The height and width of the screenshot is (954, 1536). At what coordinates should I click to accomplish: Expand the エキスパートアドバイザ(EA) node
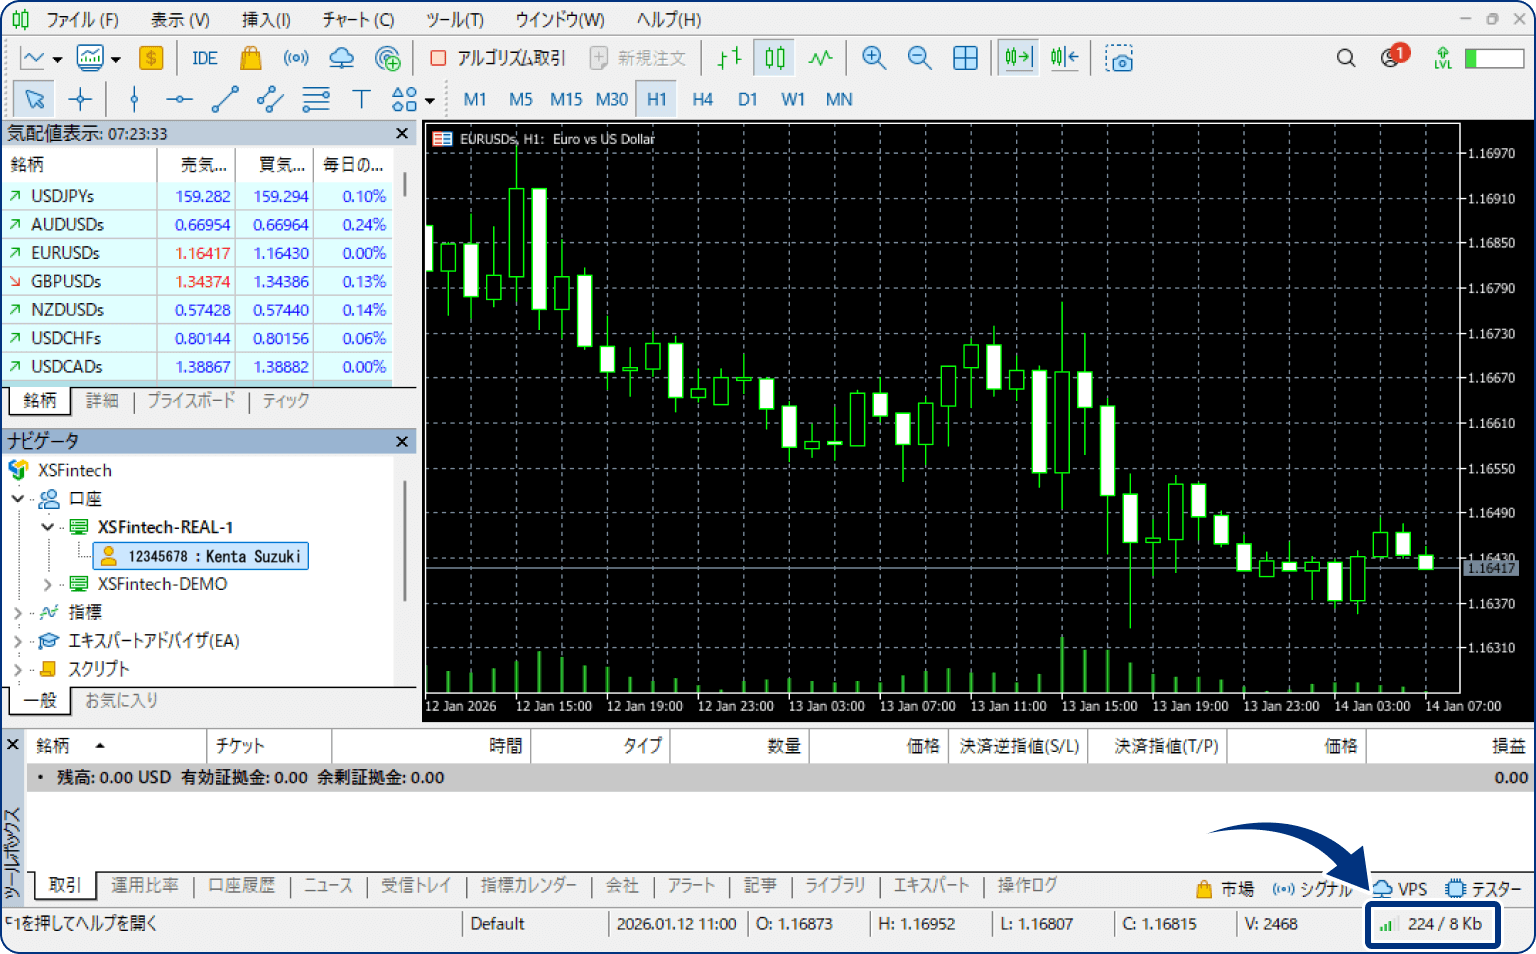click(18, 641)
